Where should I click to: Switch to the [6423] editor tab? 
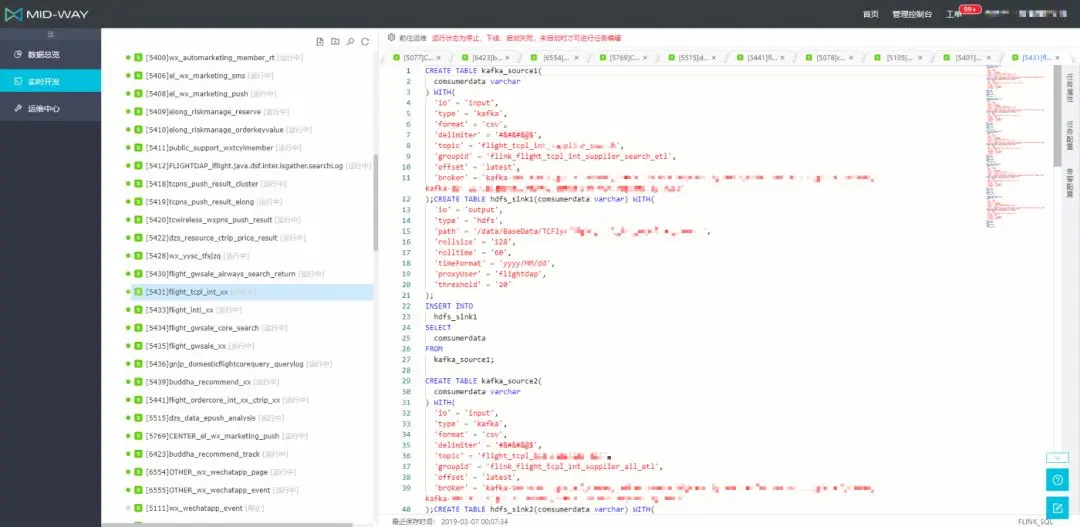pos(486,58)
